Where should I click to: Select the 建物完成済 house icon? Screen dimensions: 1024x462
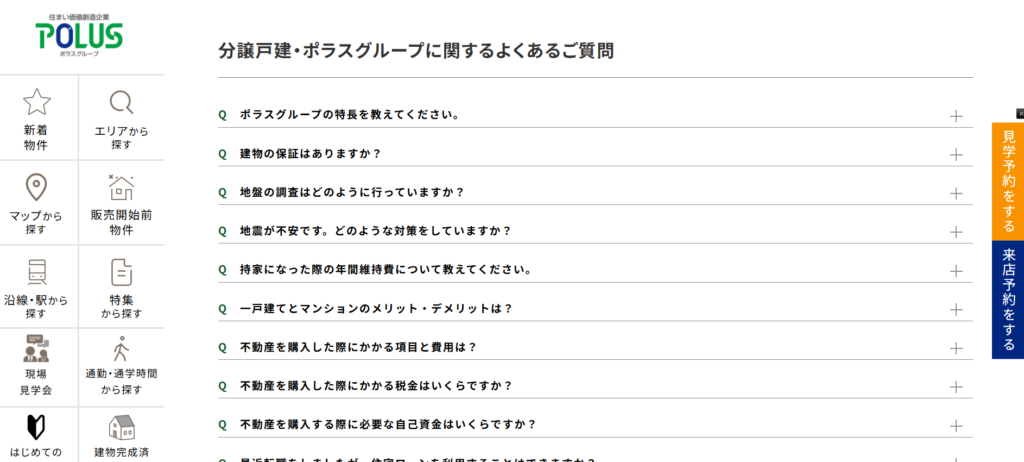click(121, 428)
